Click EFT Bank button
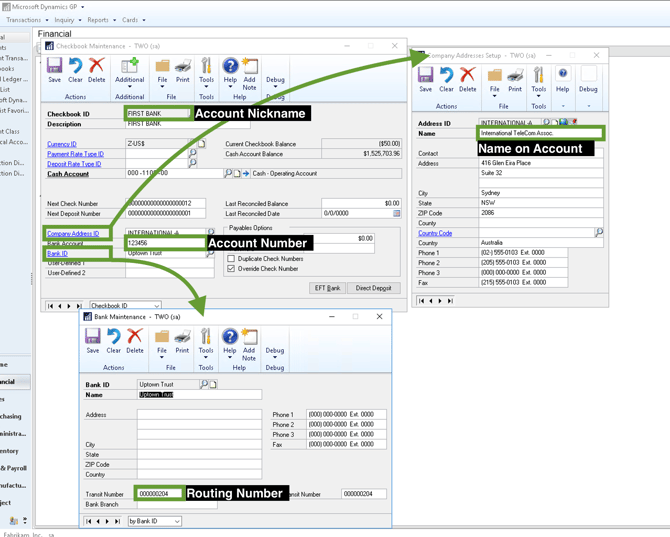Viewport: 670px width, 537px height. [327, 288]
